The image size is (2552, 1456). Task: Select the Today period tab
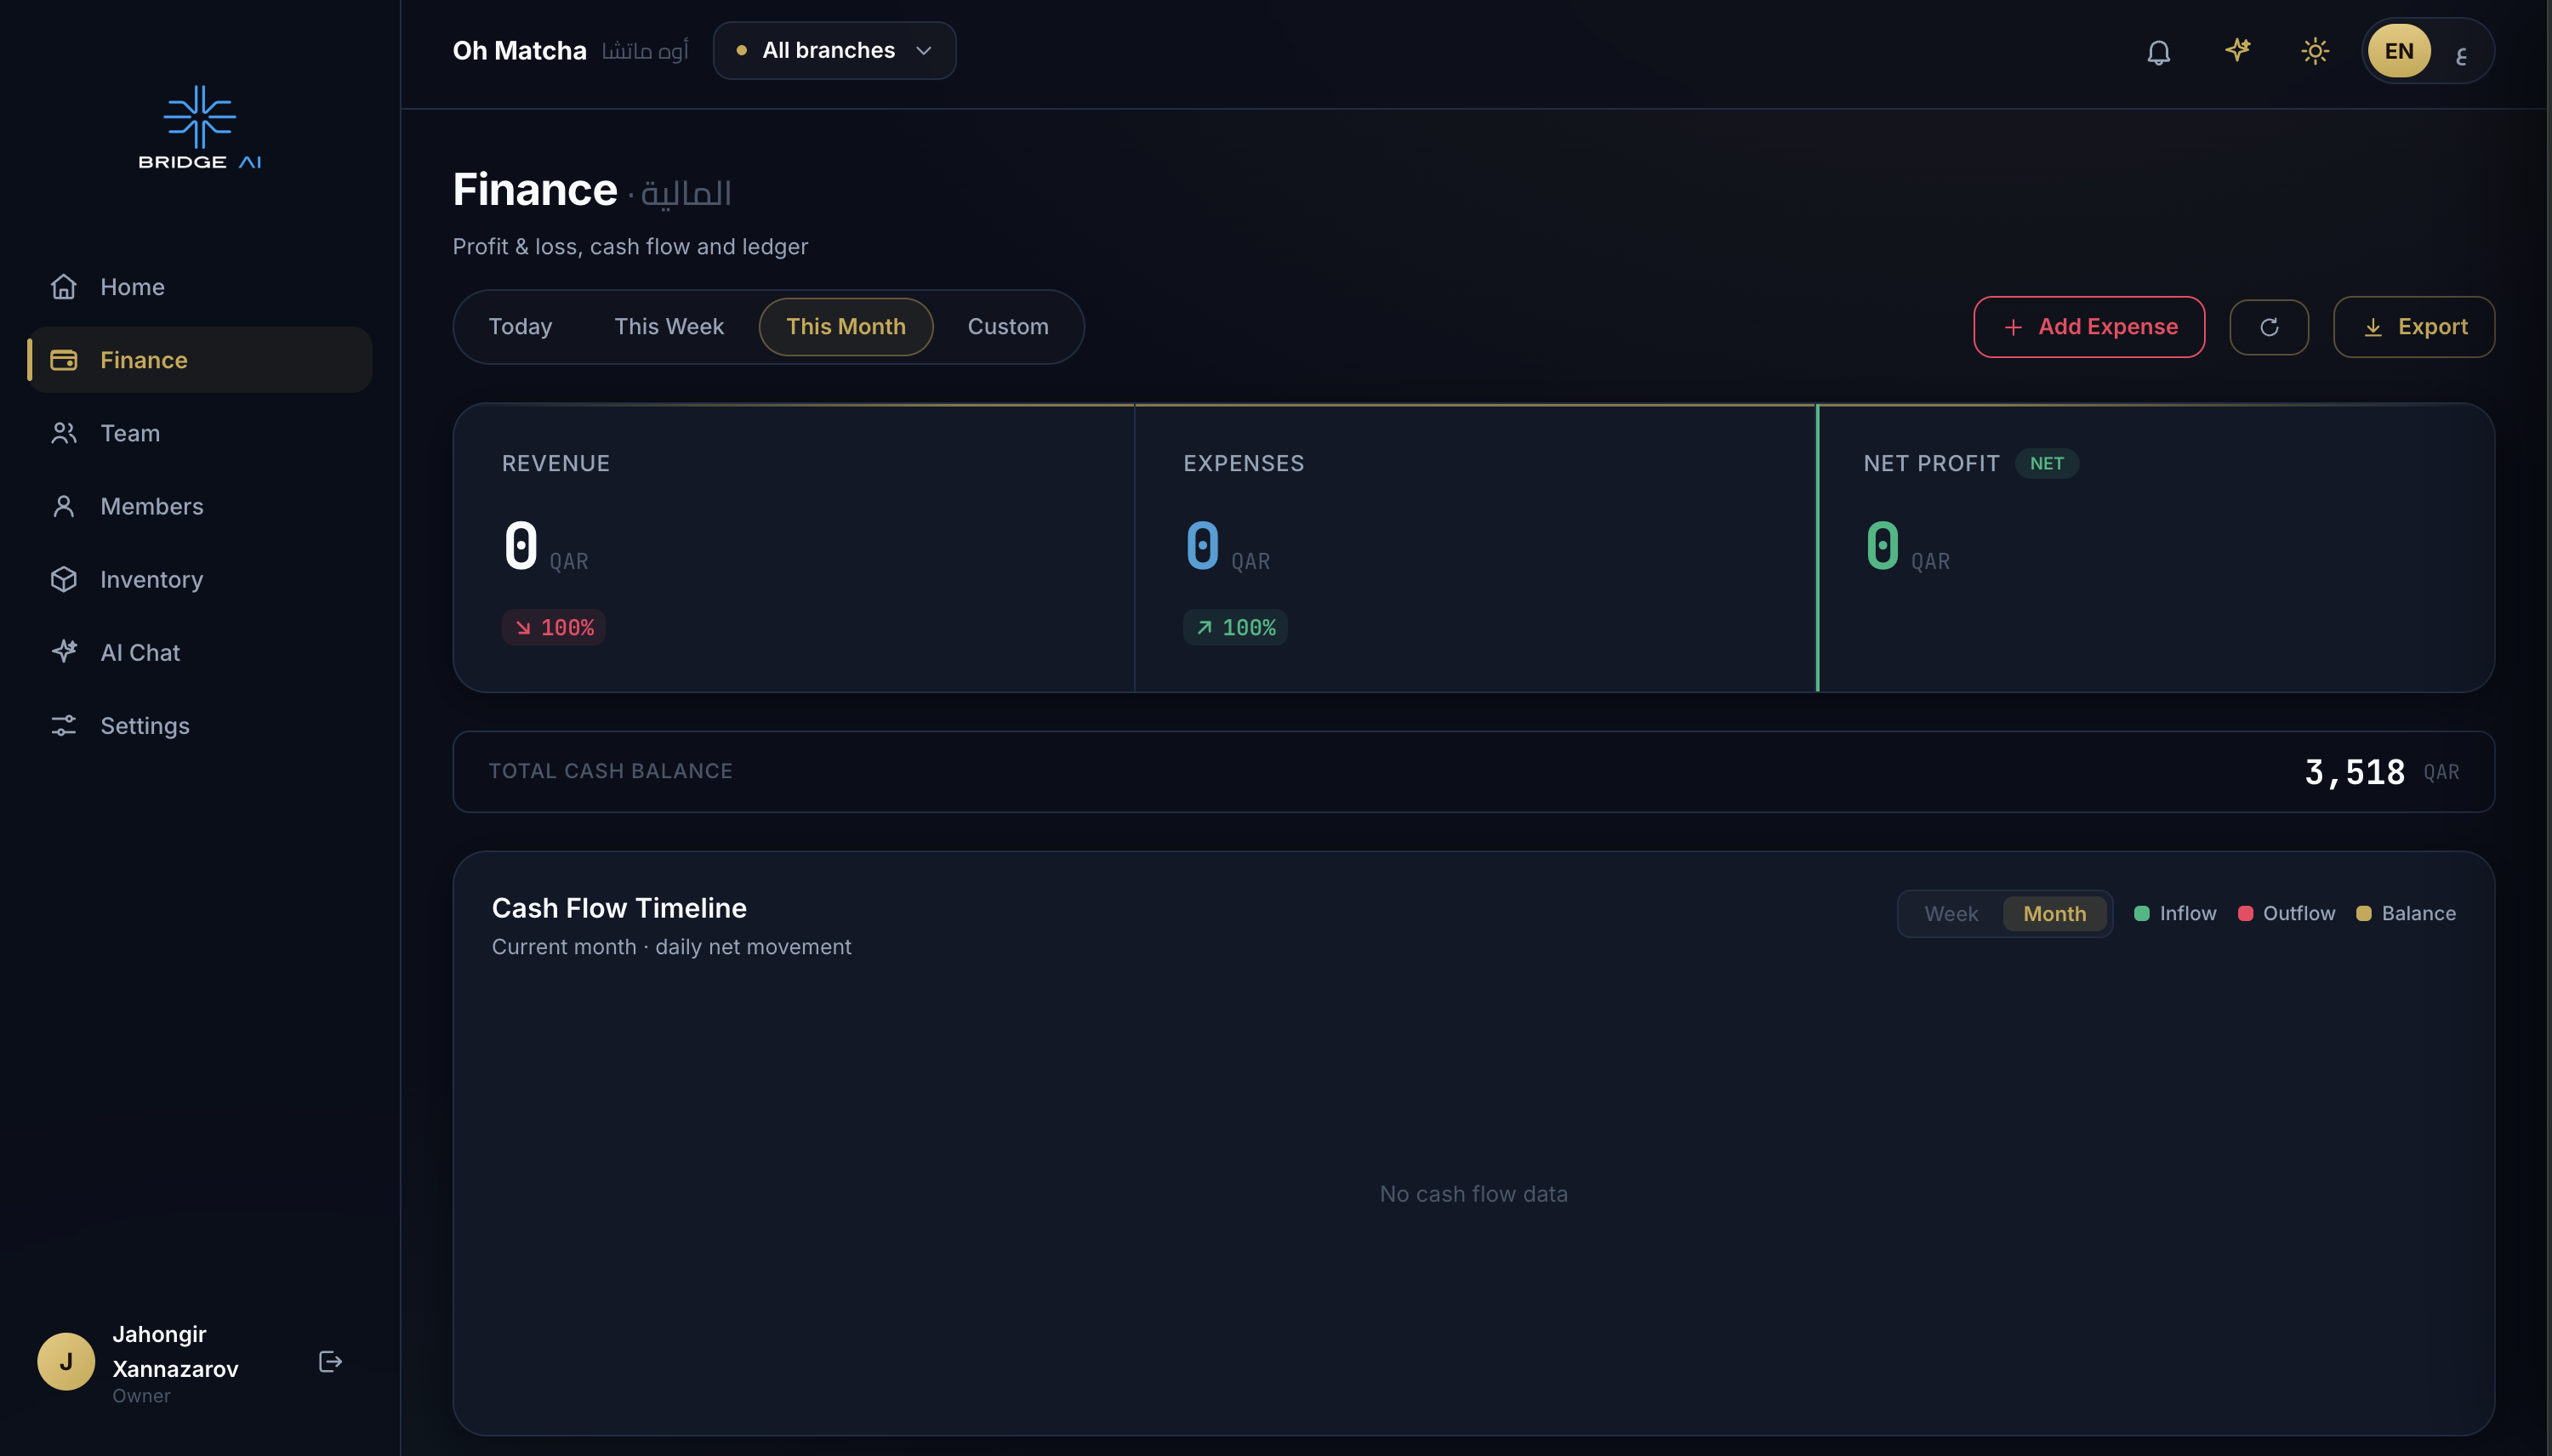tap(520, 327)
